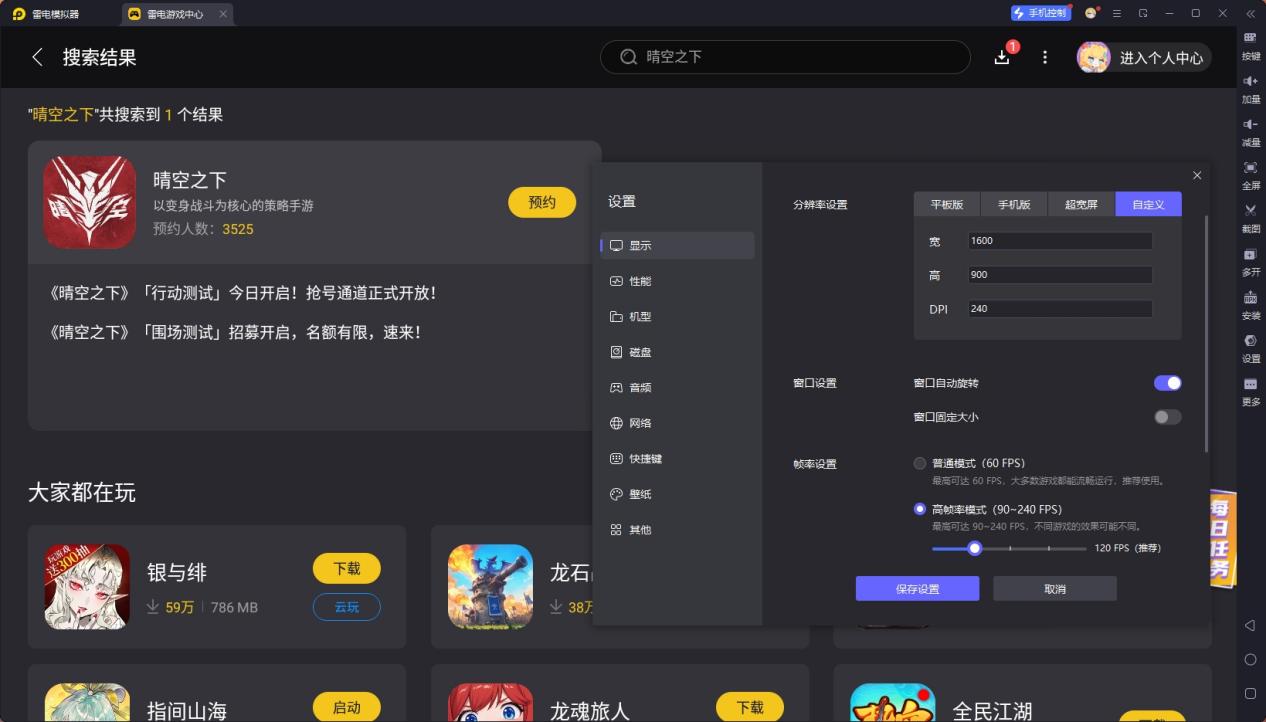Image resolution: width=1266 pixels, height=722 pixels.
Task: Select the 其他 settings category
Action: point(677,529)
